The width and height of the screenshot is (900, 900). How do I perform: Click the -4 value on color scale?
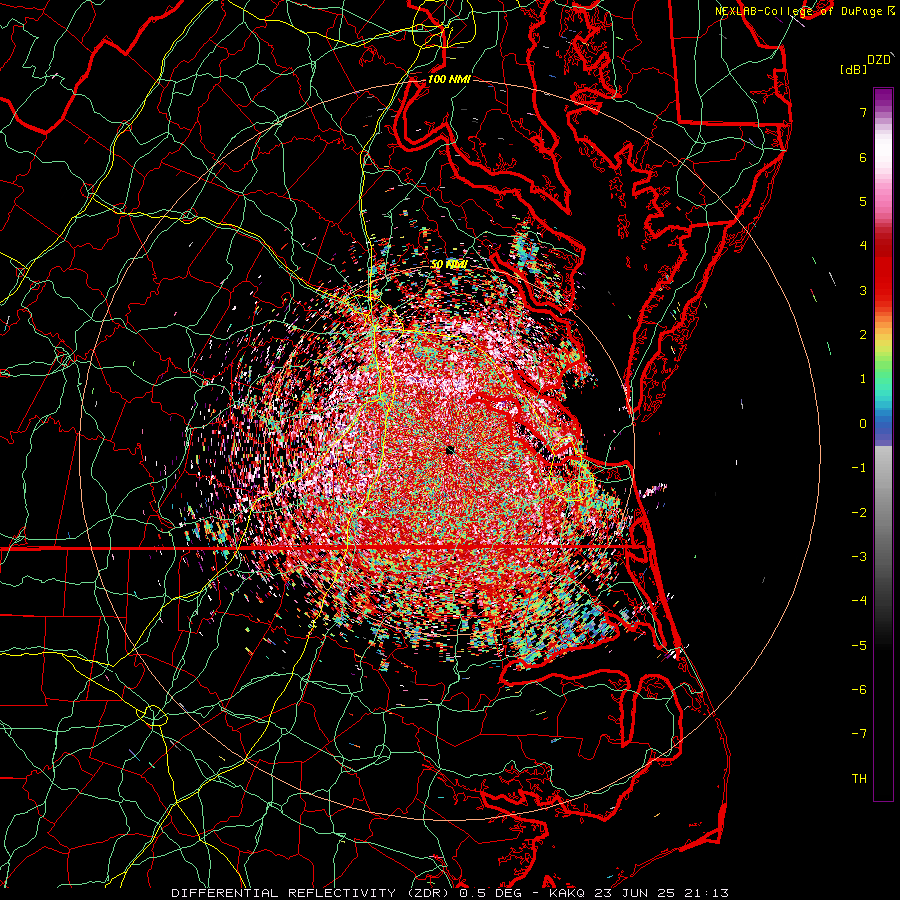pyautogui.click(x=859, y=601)
